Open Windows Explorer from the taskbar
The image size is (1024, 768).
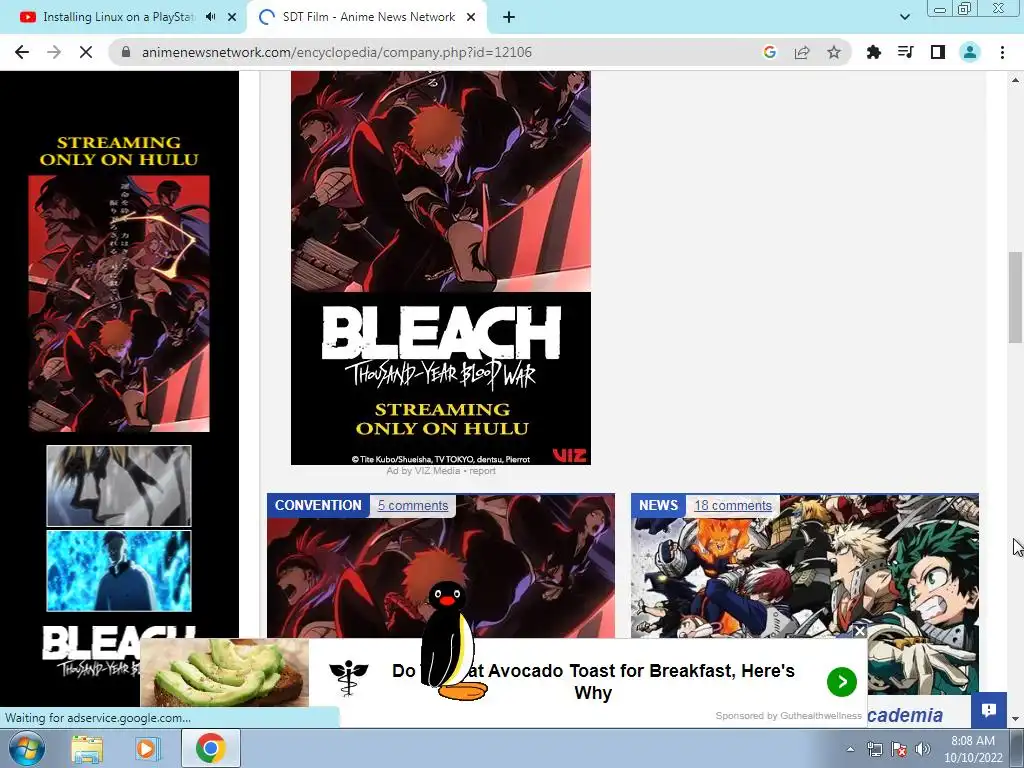coord(87,749)
